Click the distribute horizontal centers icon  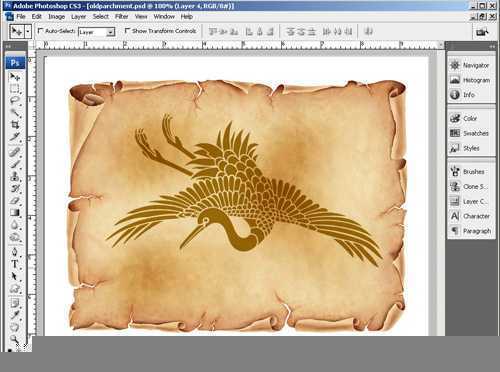click(337, 32)
